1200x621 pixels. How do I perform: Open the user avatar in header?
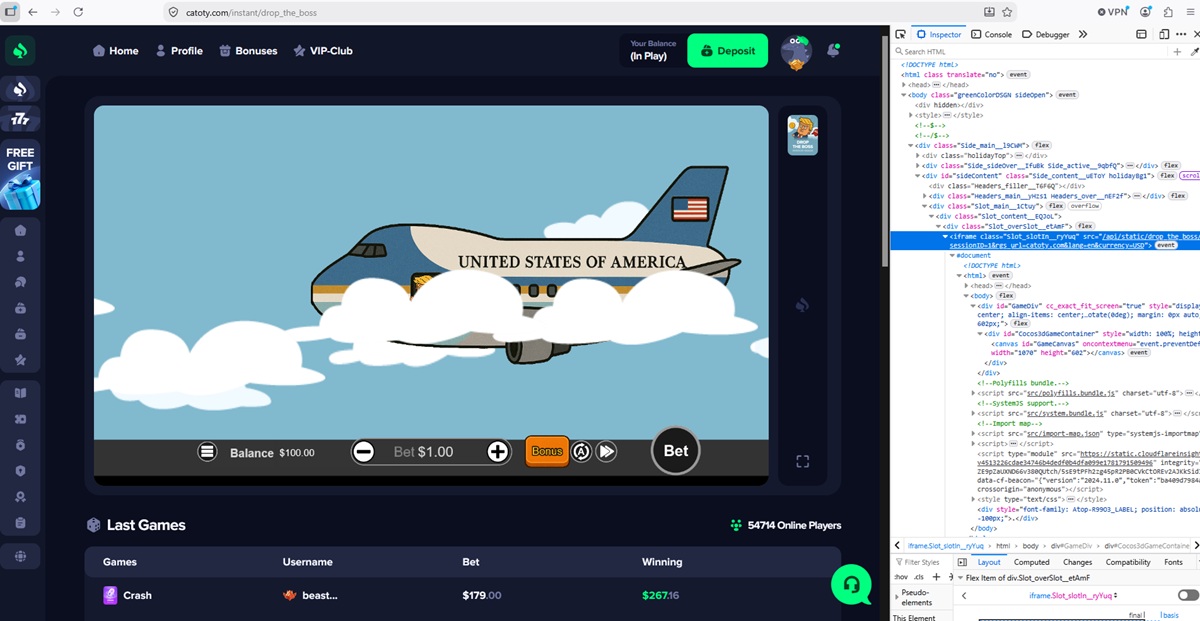(x=796, y=51)
